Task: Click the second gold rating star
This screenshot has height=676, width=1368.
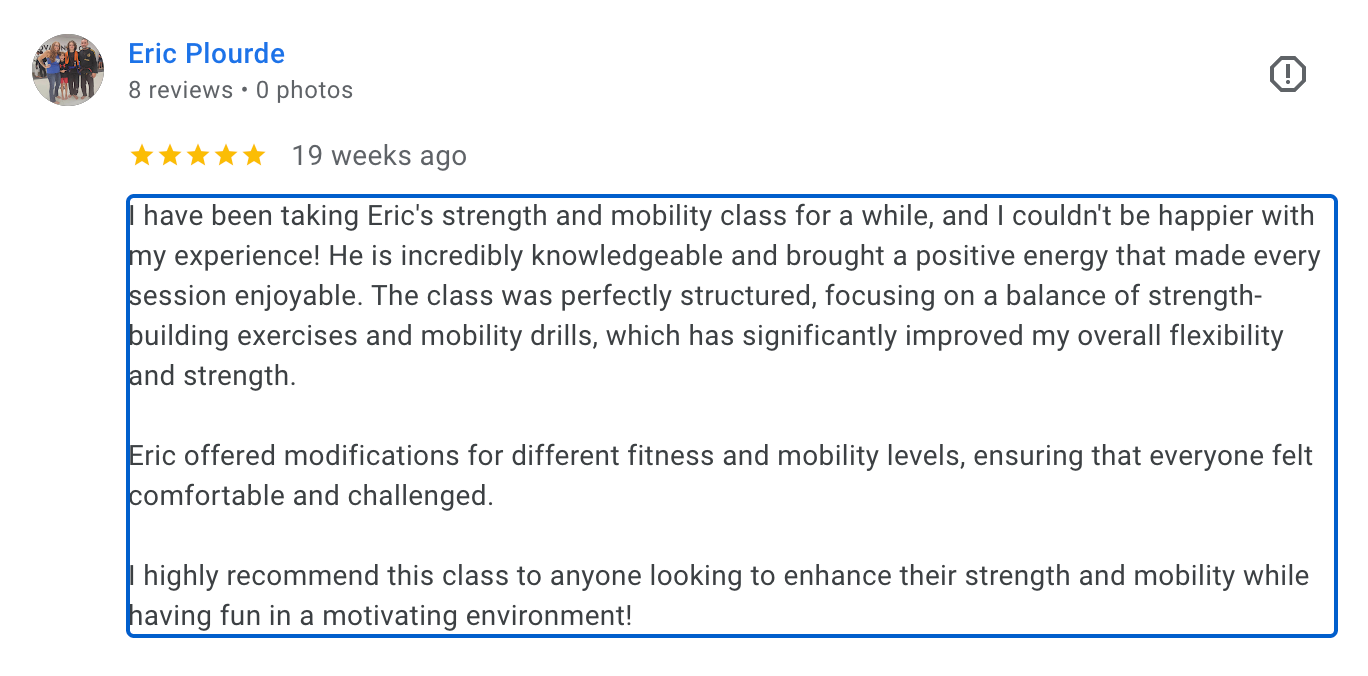Action: [x=170, y=155]
